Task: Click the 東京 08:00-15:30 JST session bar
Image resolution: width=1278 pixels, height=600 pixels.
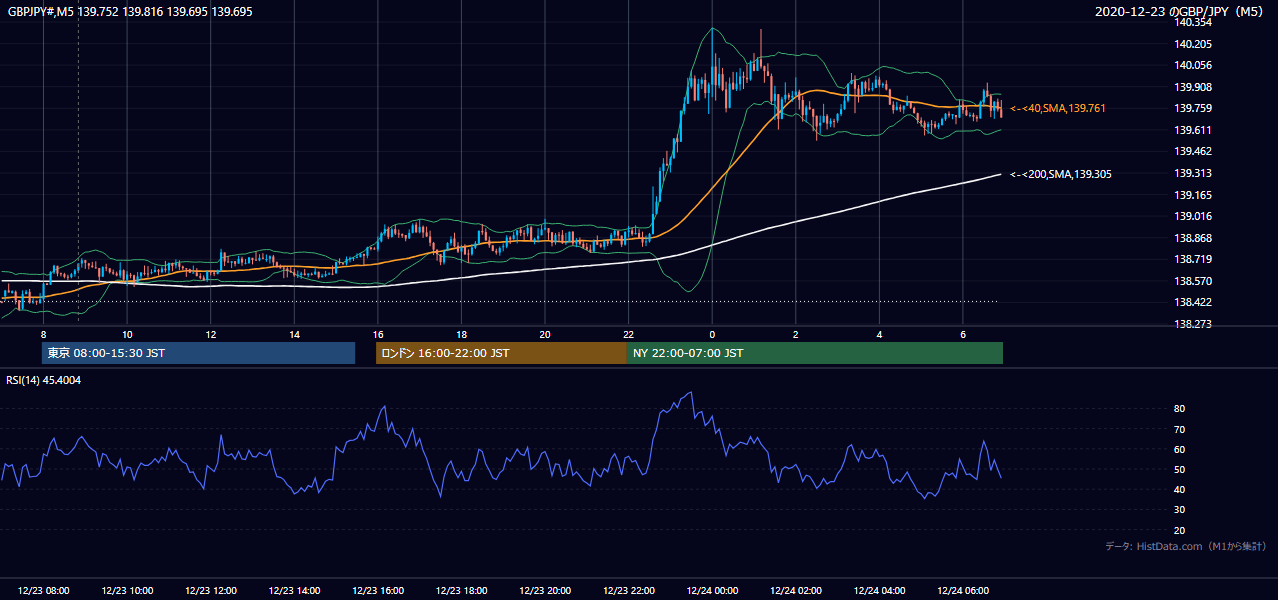Action: [198, 353]
